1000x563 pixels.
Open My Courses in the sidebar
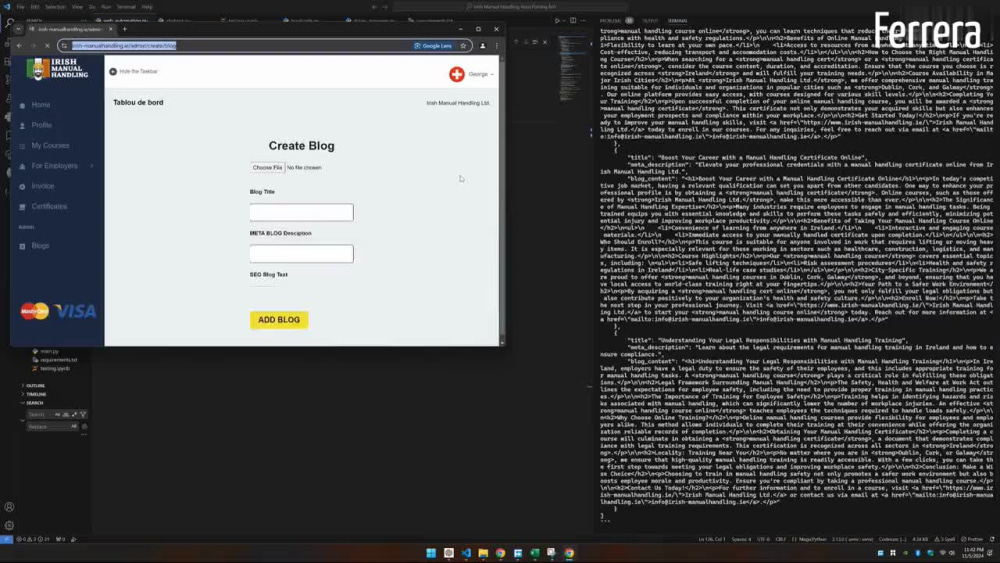point(50,145)
